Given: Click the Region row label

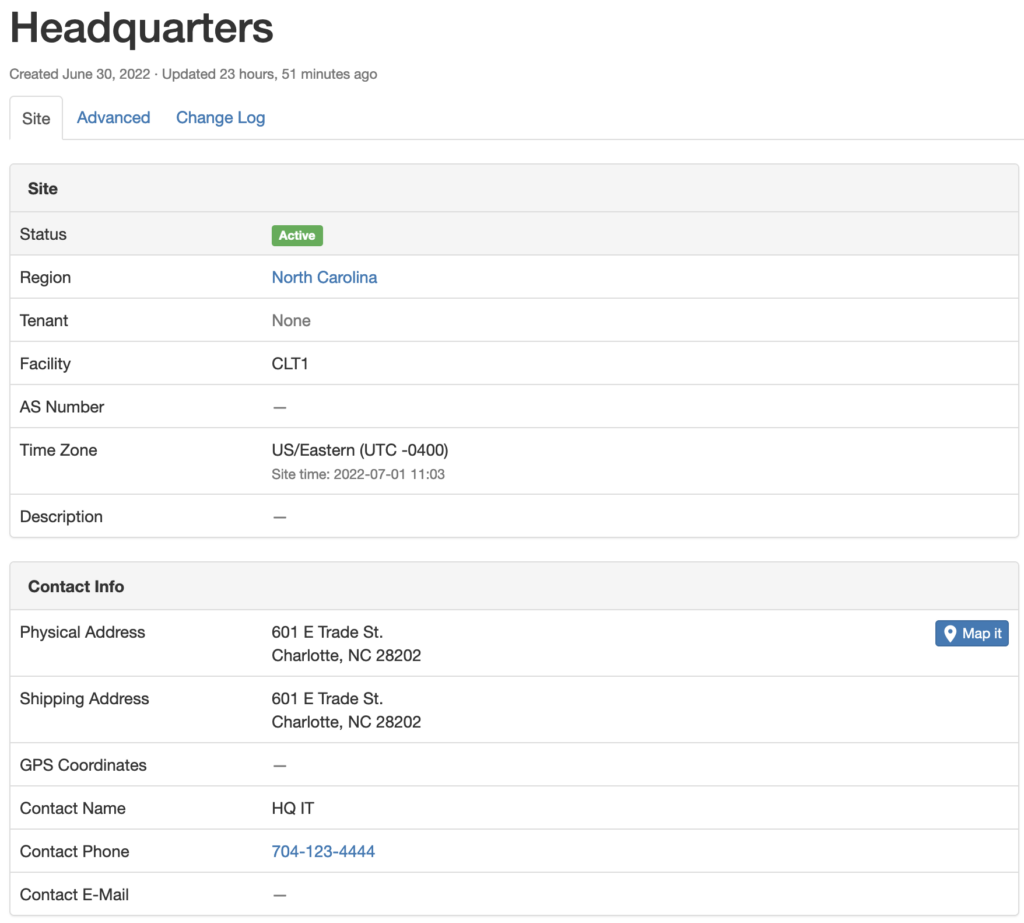Looking at the screenshot, I should 45,277.
